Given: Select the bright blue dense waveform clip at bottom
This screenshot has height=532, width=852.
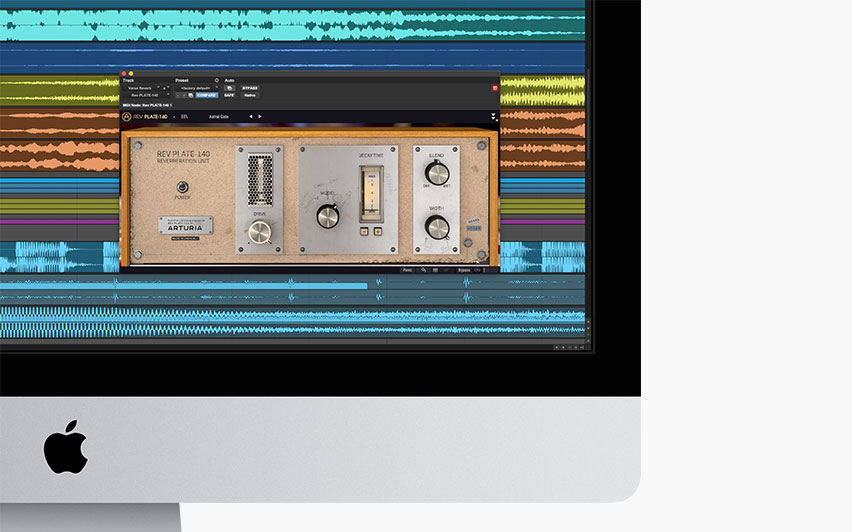Looking at the screenshot, I should pyautogui.click(x=292, y=322).
